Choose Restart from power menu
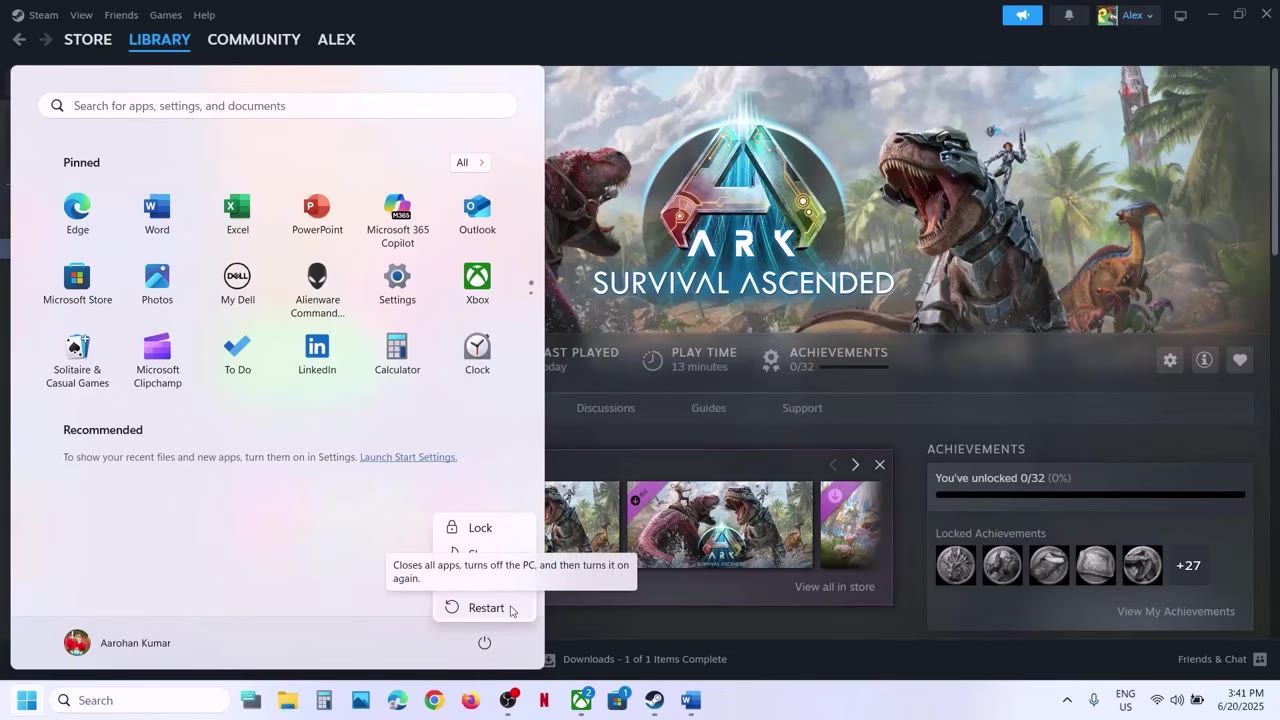 click(x=485, y=608)
